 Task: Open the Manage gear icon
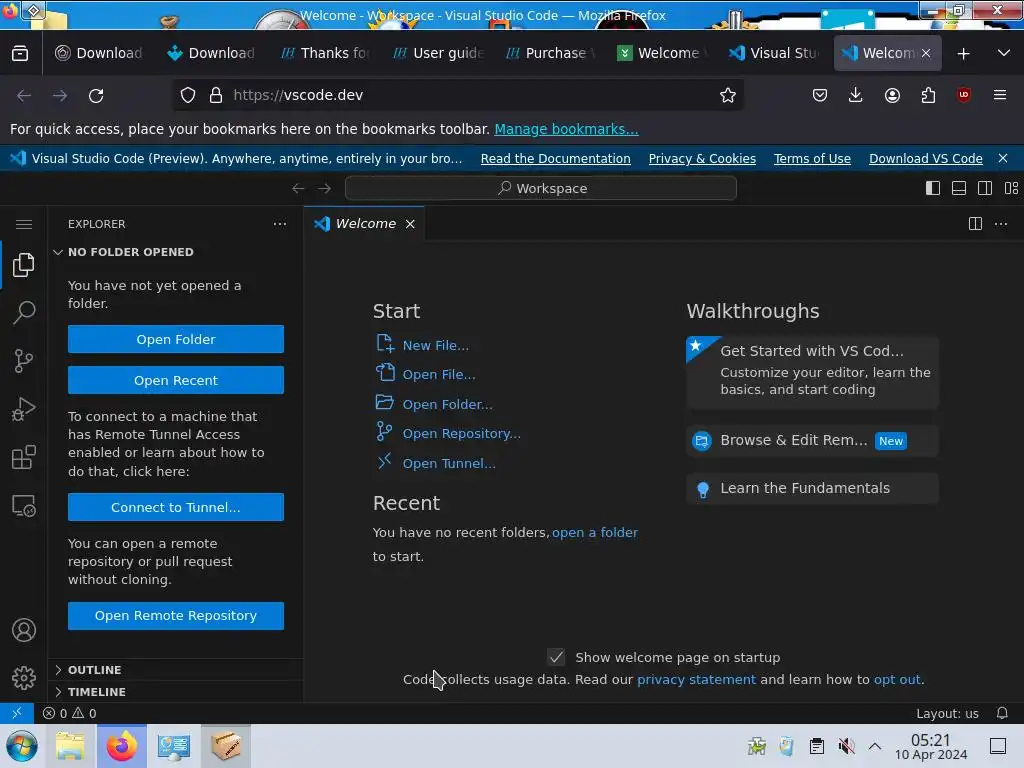pyautogui.click(x=24, y=678)
